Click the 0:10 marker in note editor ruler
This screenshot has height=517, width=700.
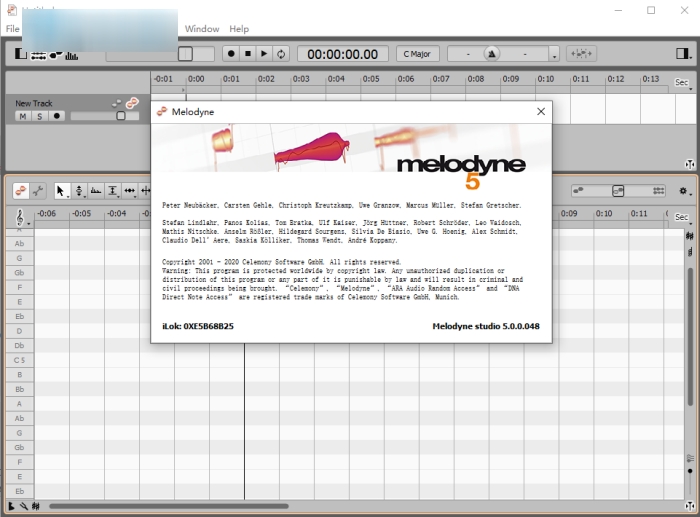(604, 213)
